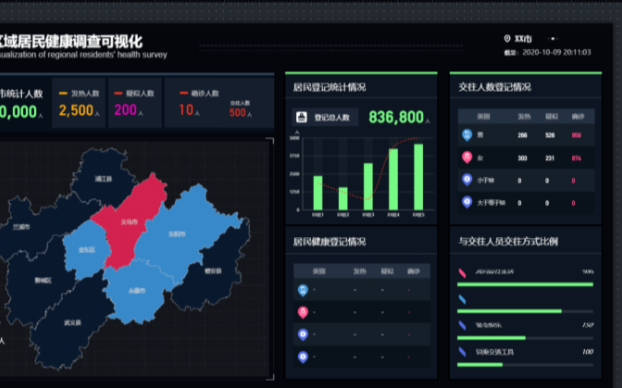Viewport: 622px width, 388px height.
Task: Click the slash icon beside the 150 value
Action: tap(462, 325)
